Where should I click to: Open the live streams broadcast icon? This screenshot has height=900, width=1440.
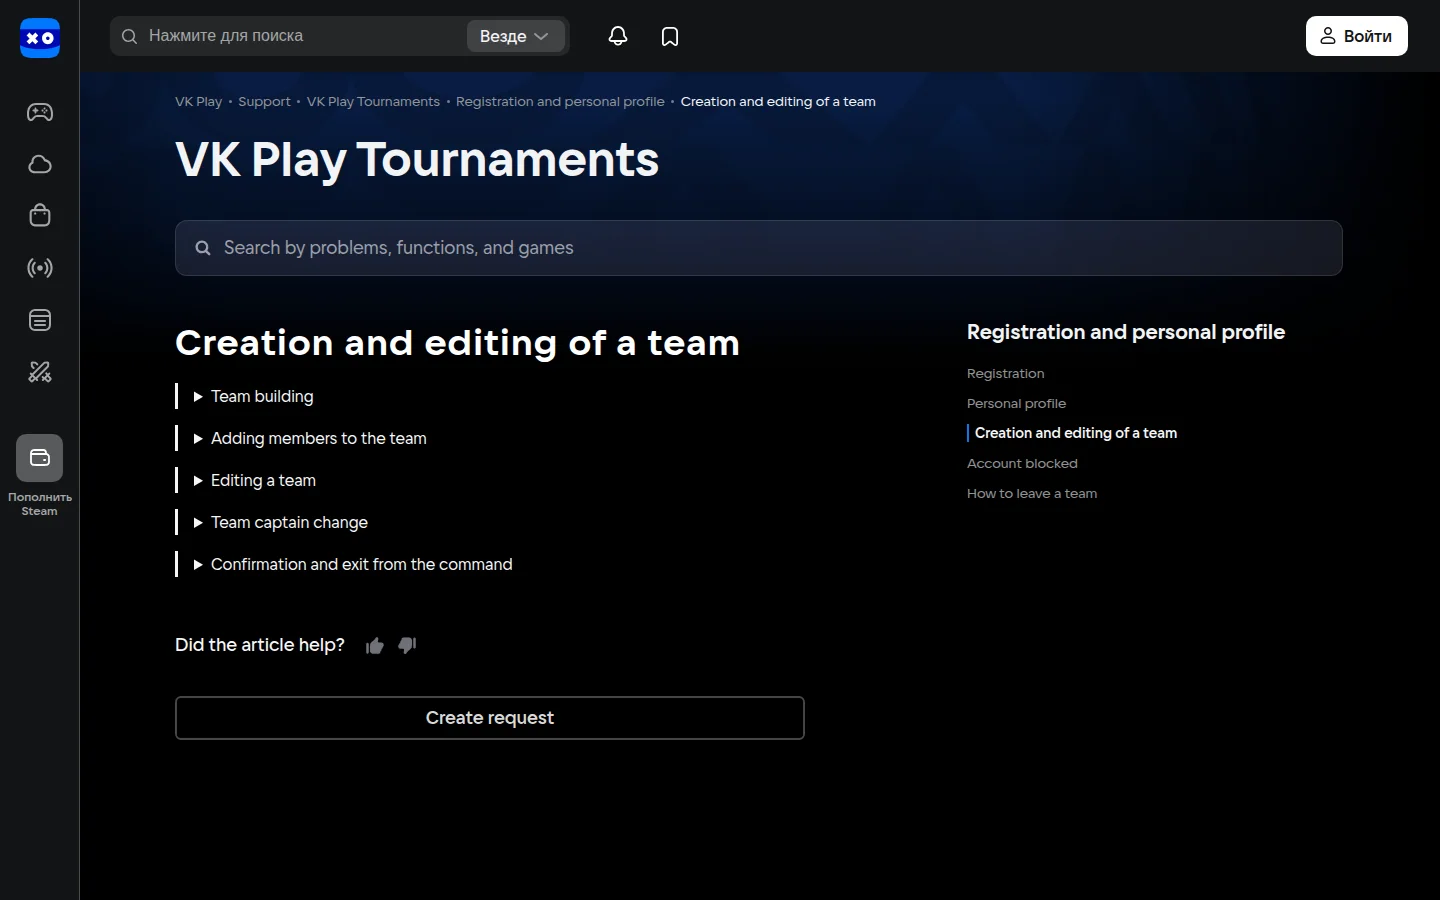pos(40,268)
